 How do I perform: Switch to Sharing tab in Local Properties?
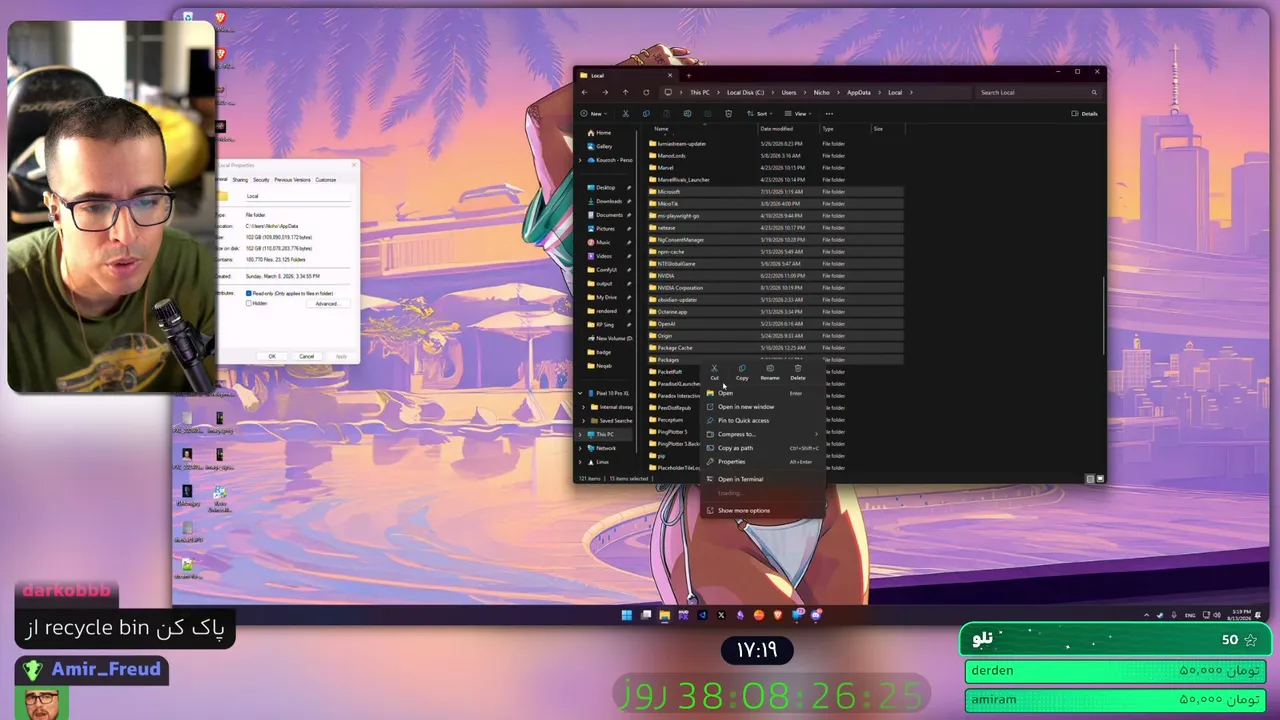240,180
